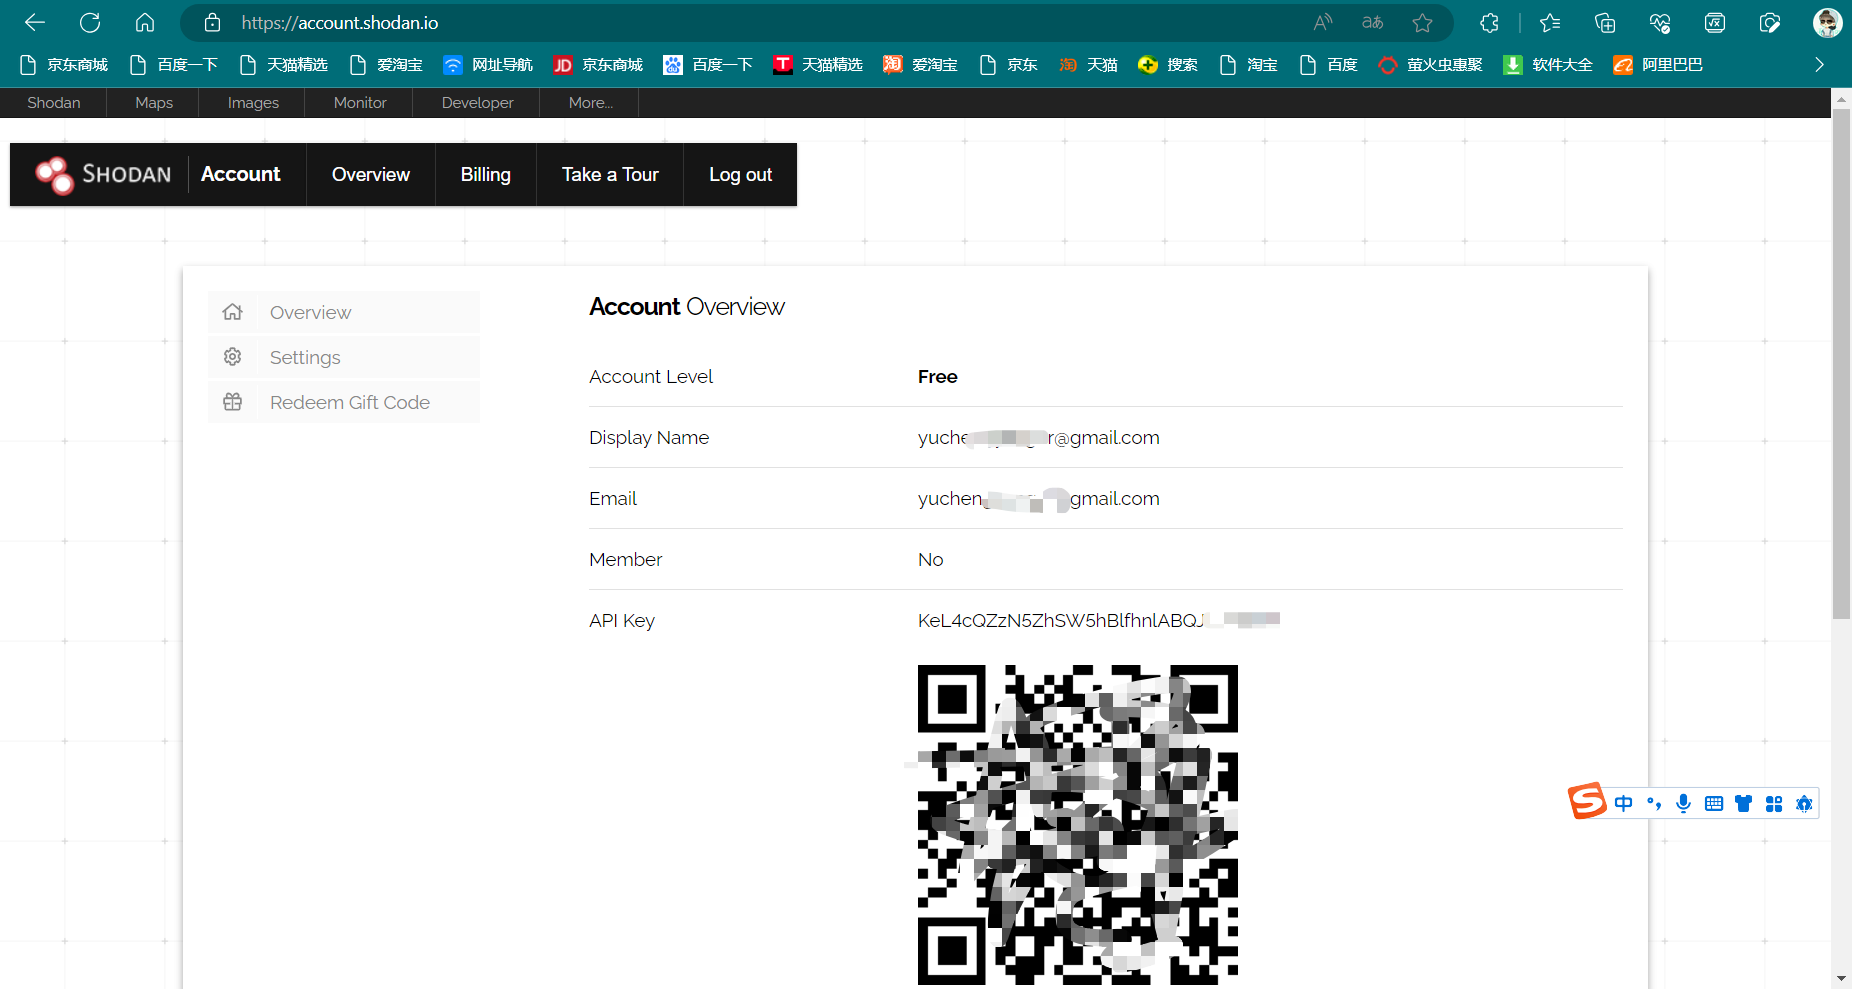Expand the bookmarks bar overflow chevron
Screen dimensions: 1852x989
click(x=1819, y=65)
